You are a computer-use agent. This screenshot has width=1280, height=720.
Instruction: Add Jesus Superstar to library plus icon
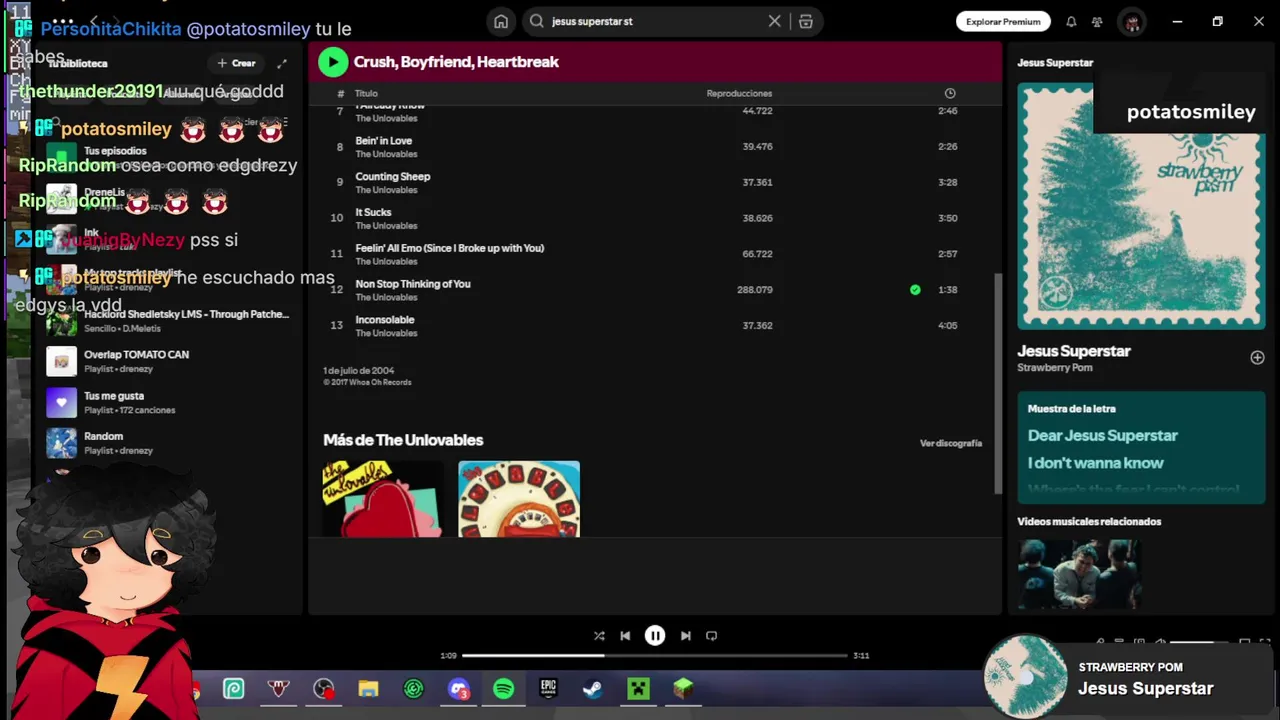(1257, 357)
